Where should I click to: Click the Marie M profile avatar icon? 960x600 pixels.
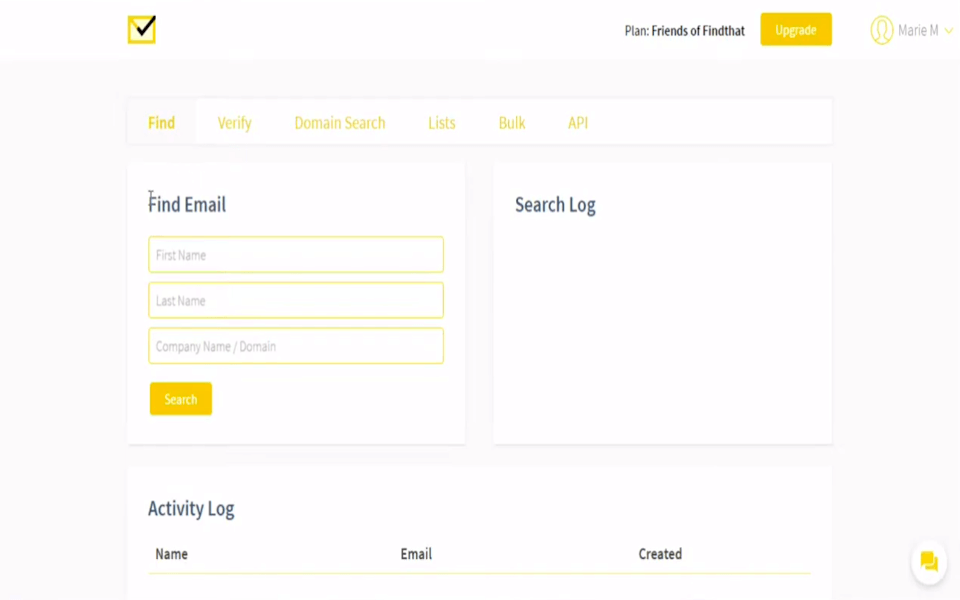[x=882, y=30]
